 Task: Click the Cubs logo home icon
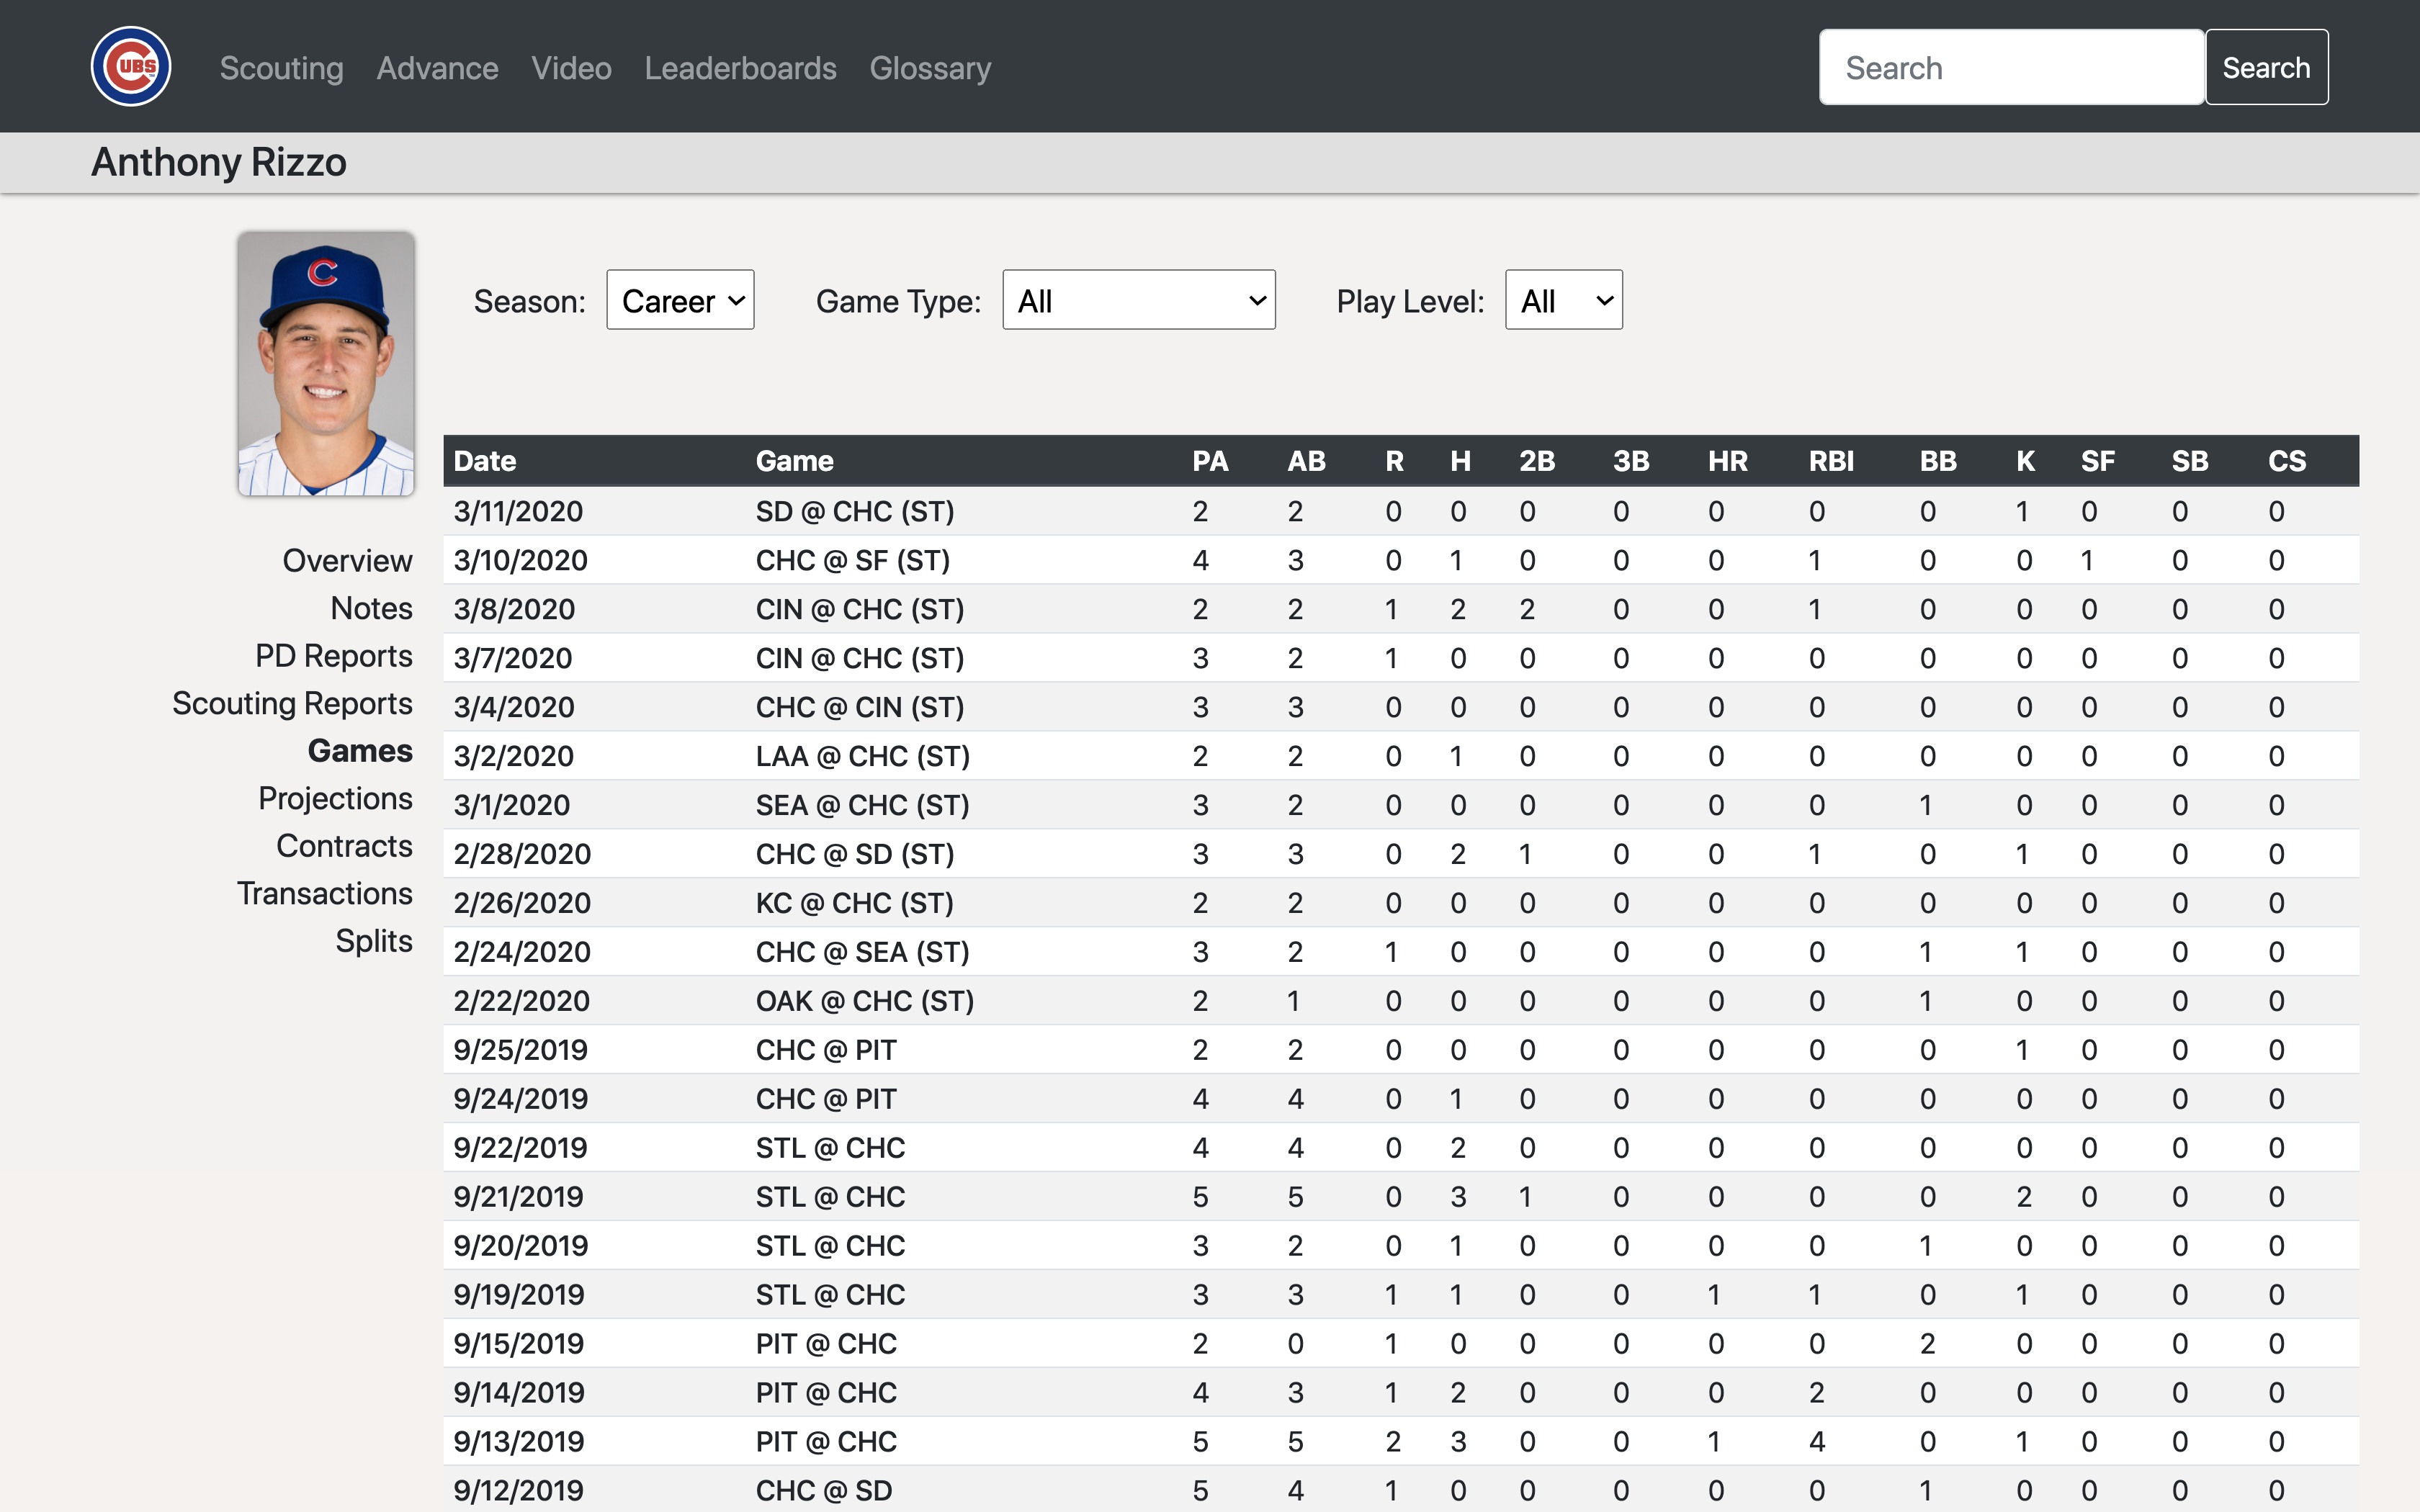click(131, 67)
